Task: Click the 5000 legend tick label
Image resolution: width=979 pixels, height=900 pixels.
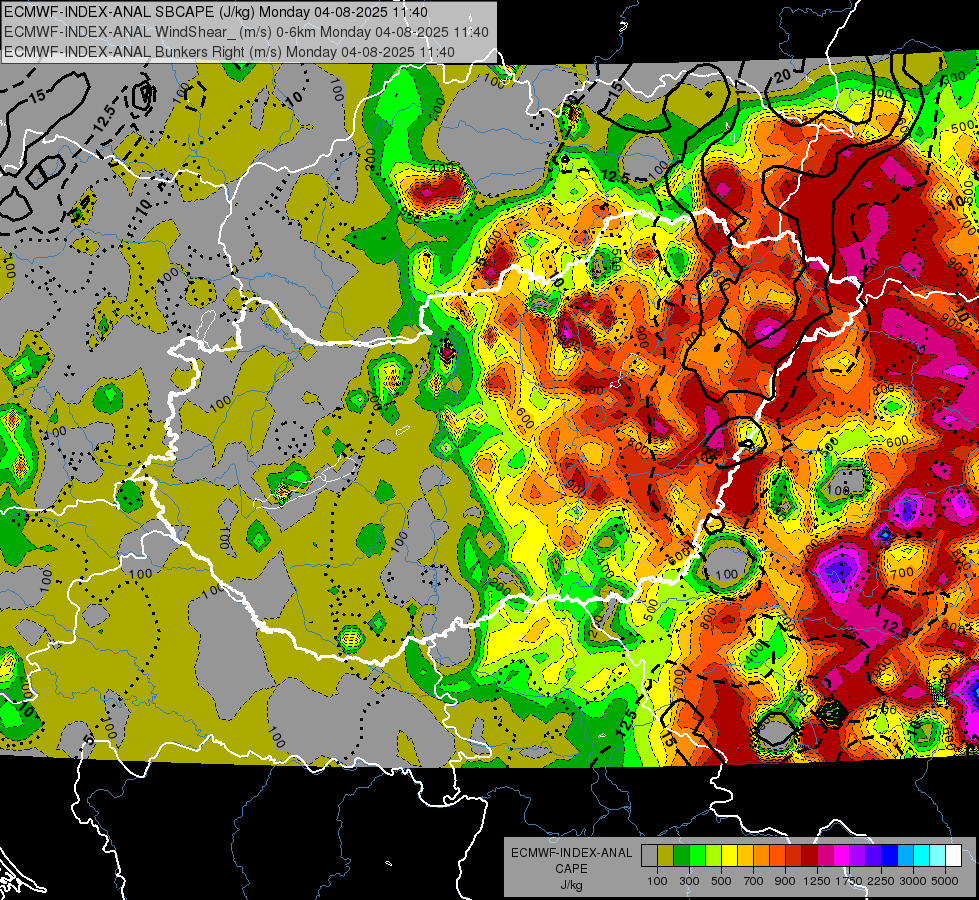Action: pyautogui.click(x=945, y=881)
